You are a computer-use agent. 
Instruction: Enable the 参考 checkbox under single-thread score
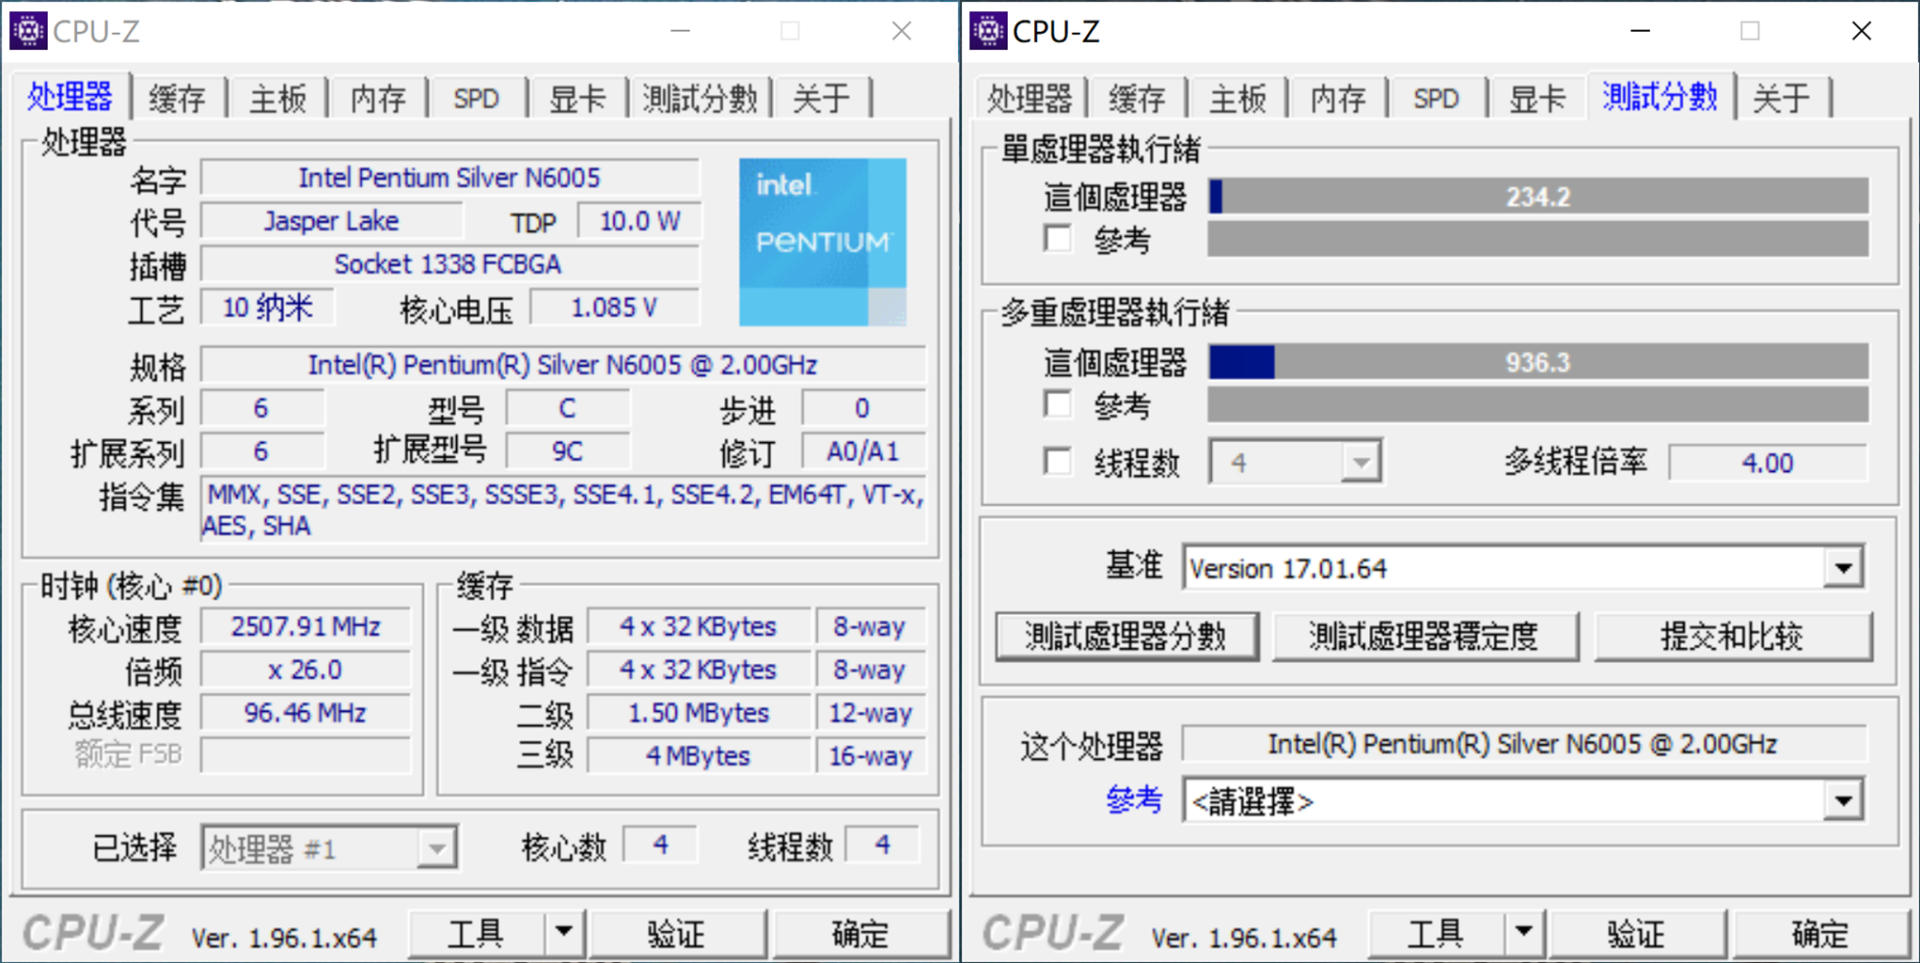1057,239
